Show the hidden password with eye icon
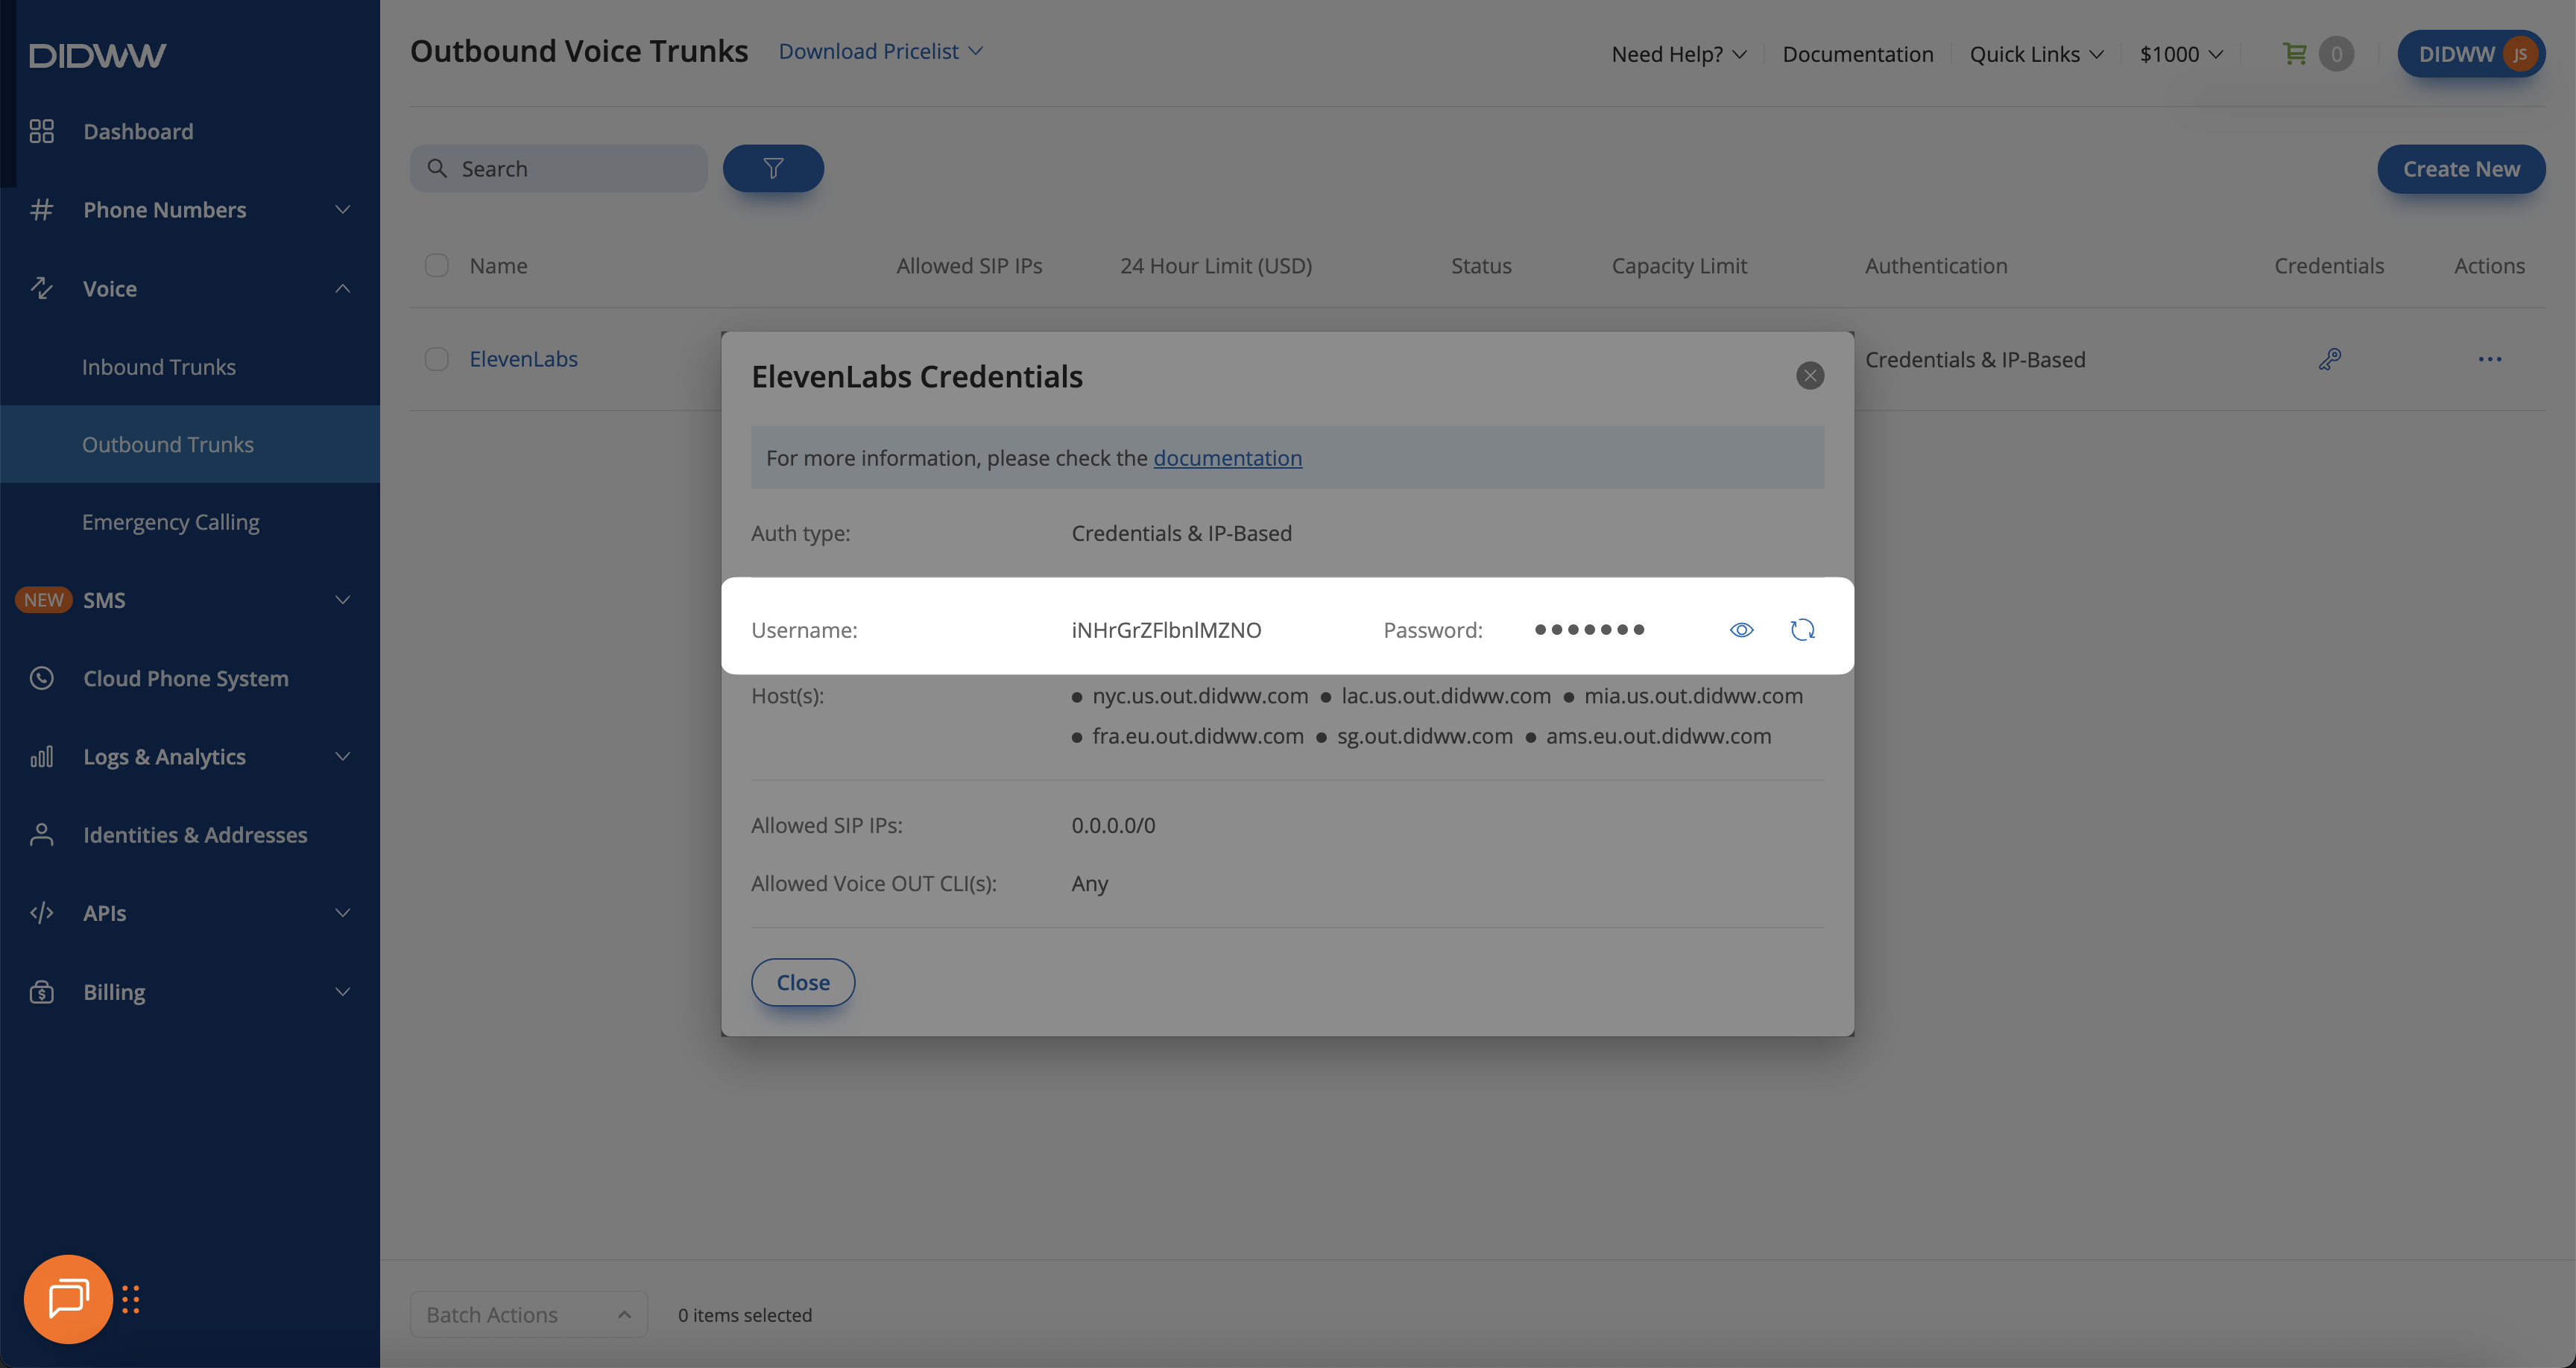 [1741, 629]
